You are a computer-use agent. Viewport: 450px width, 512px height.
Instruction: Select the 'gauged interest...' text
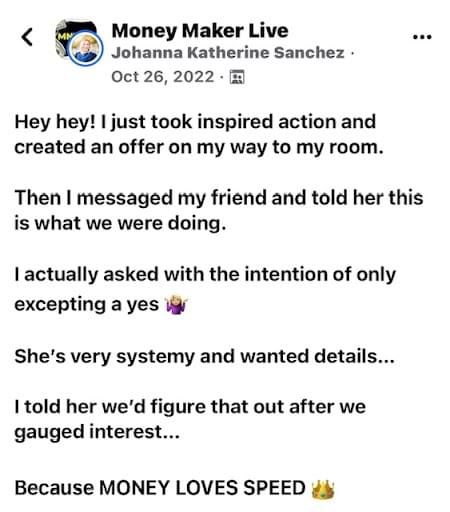point(97,433)
